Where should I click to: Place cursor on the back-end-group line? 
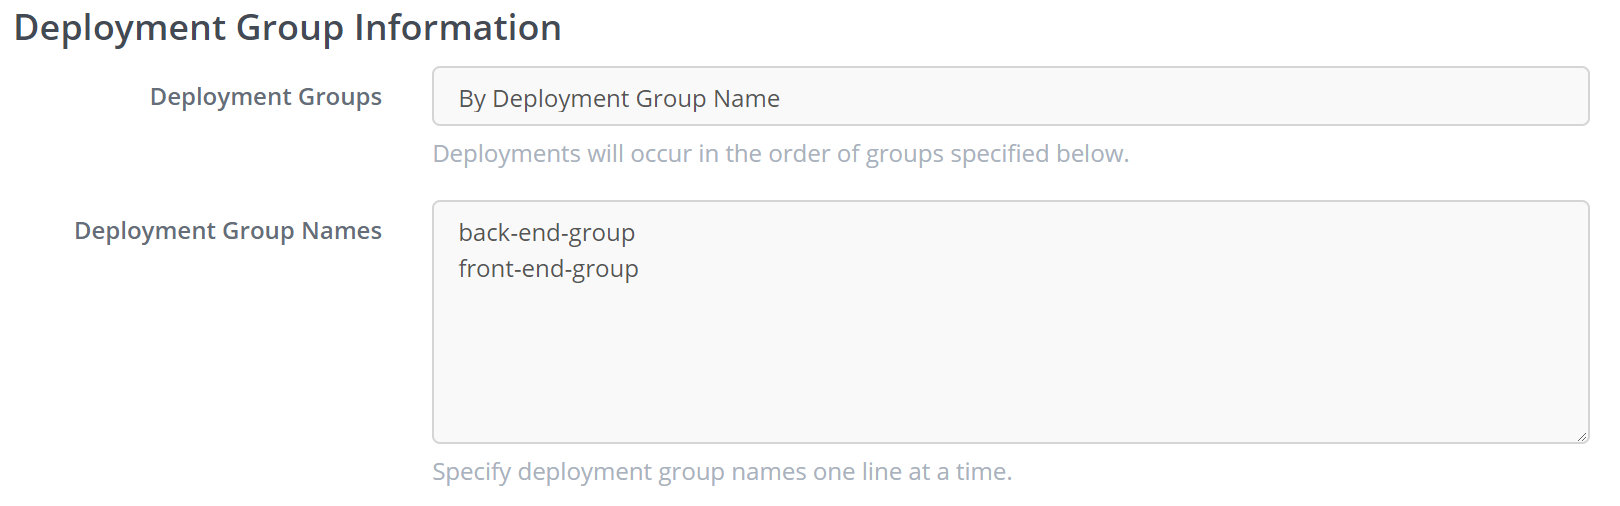[x=547, y=233]
